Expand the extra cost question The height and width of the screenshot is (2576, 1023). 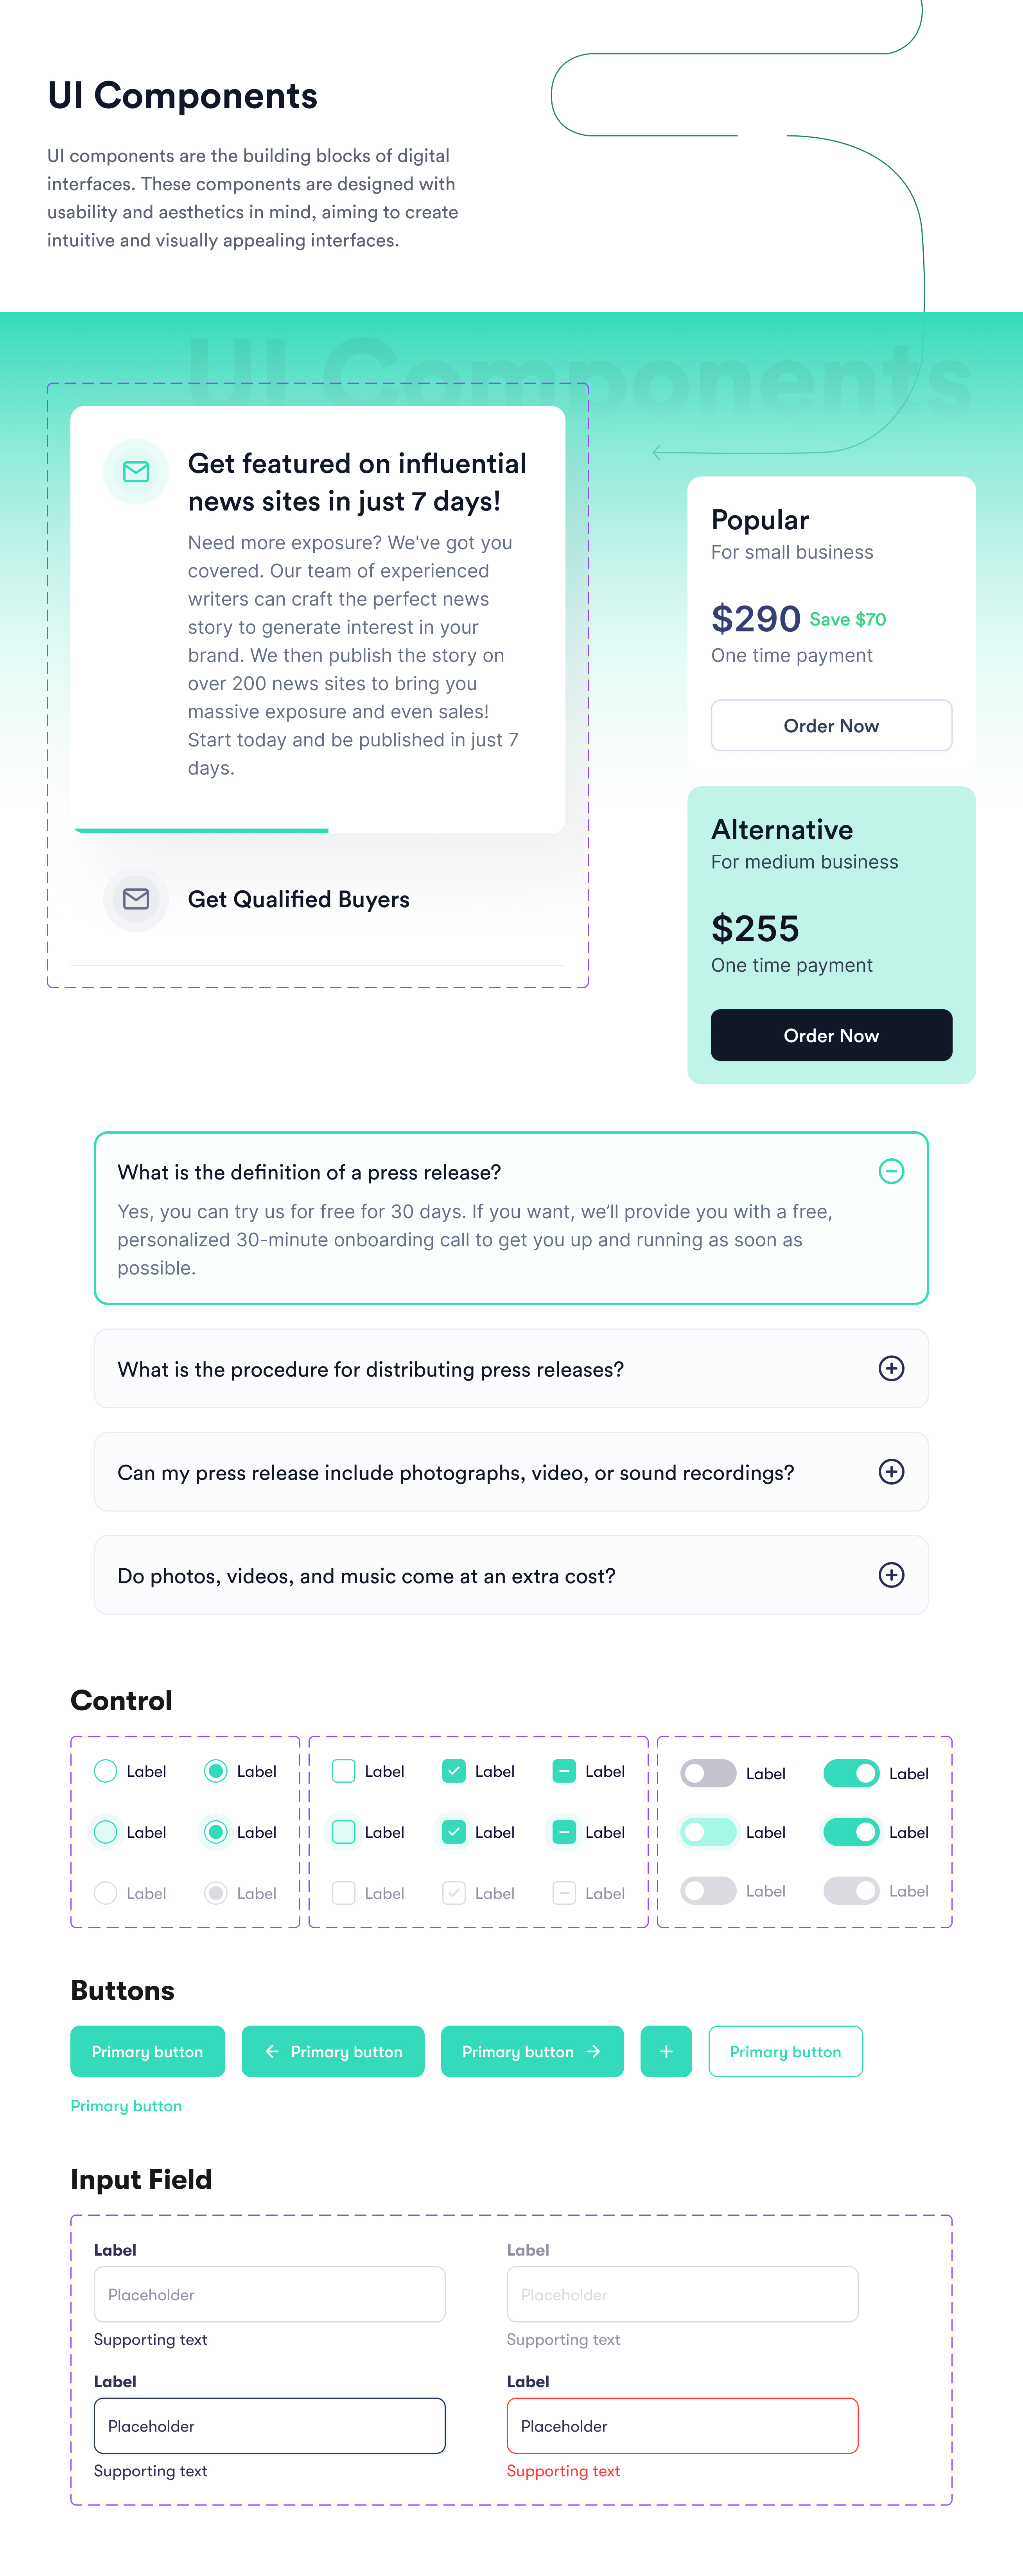(x=891, y=1575)
